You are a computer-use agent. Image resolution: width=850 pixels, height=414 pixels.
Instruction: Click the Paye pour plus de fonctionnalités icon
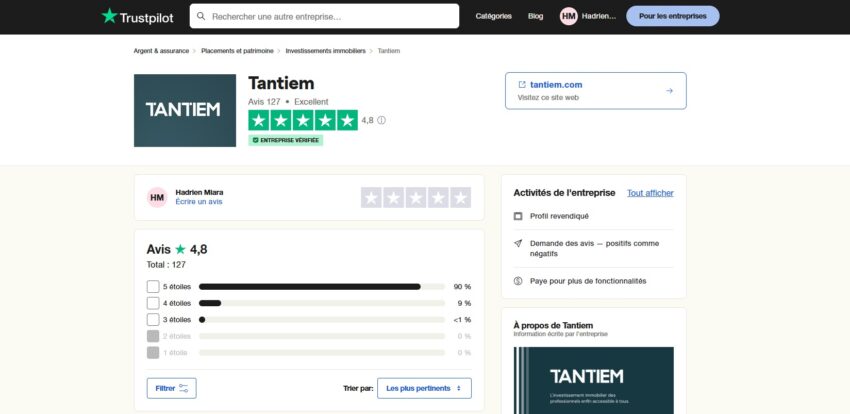pyautogui.click(x=518, y=281)
